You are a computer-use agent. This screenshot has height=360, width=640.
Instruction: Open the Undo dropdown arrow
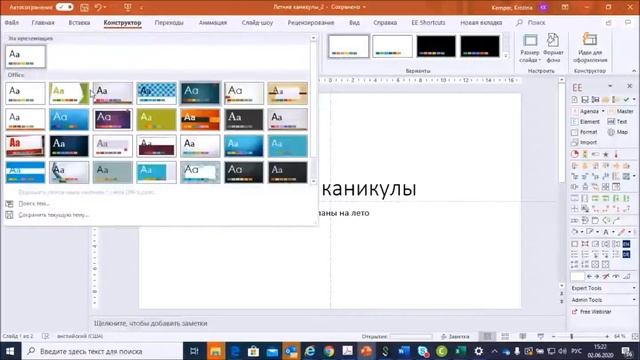point(105,7)
